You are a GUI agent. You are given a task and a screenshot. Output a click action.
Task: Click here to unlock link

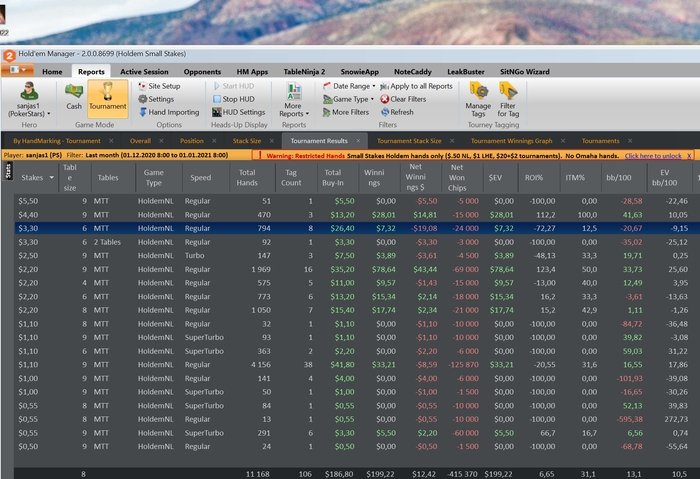pyautogui.click(x=653, y=156)
